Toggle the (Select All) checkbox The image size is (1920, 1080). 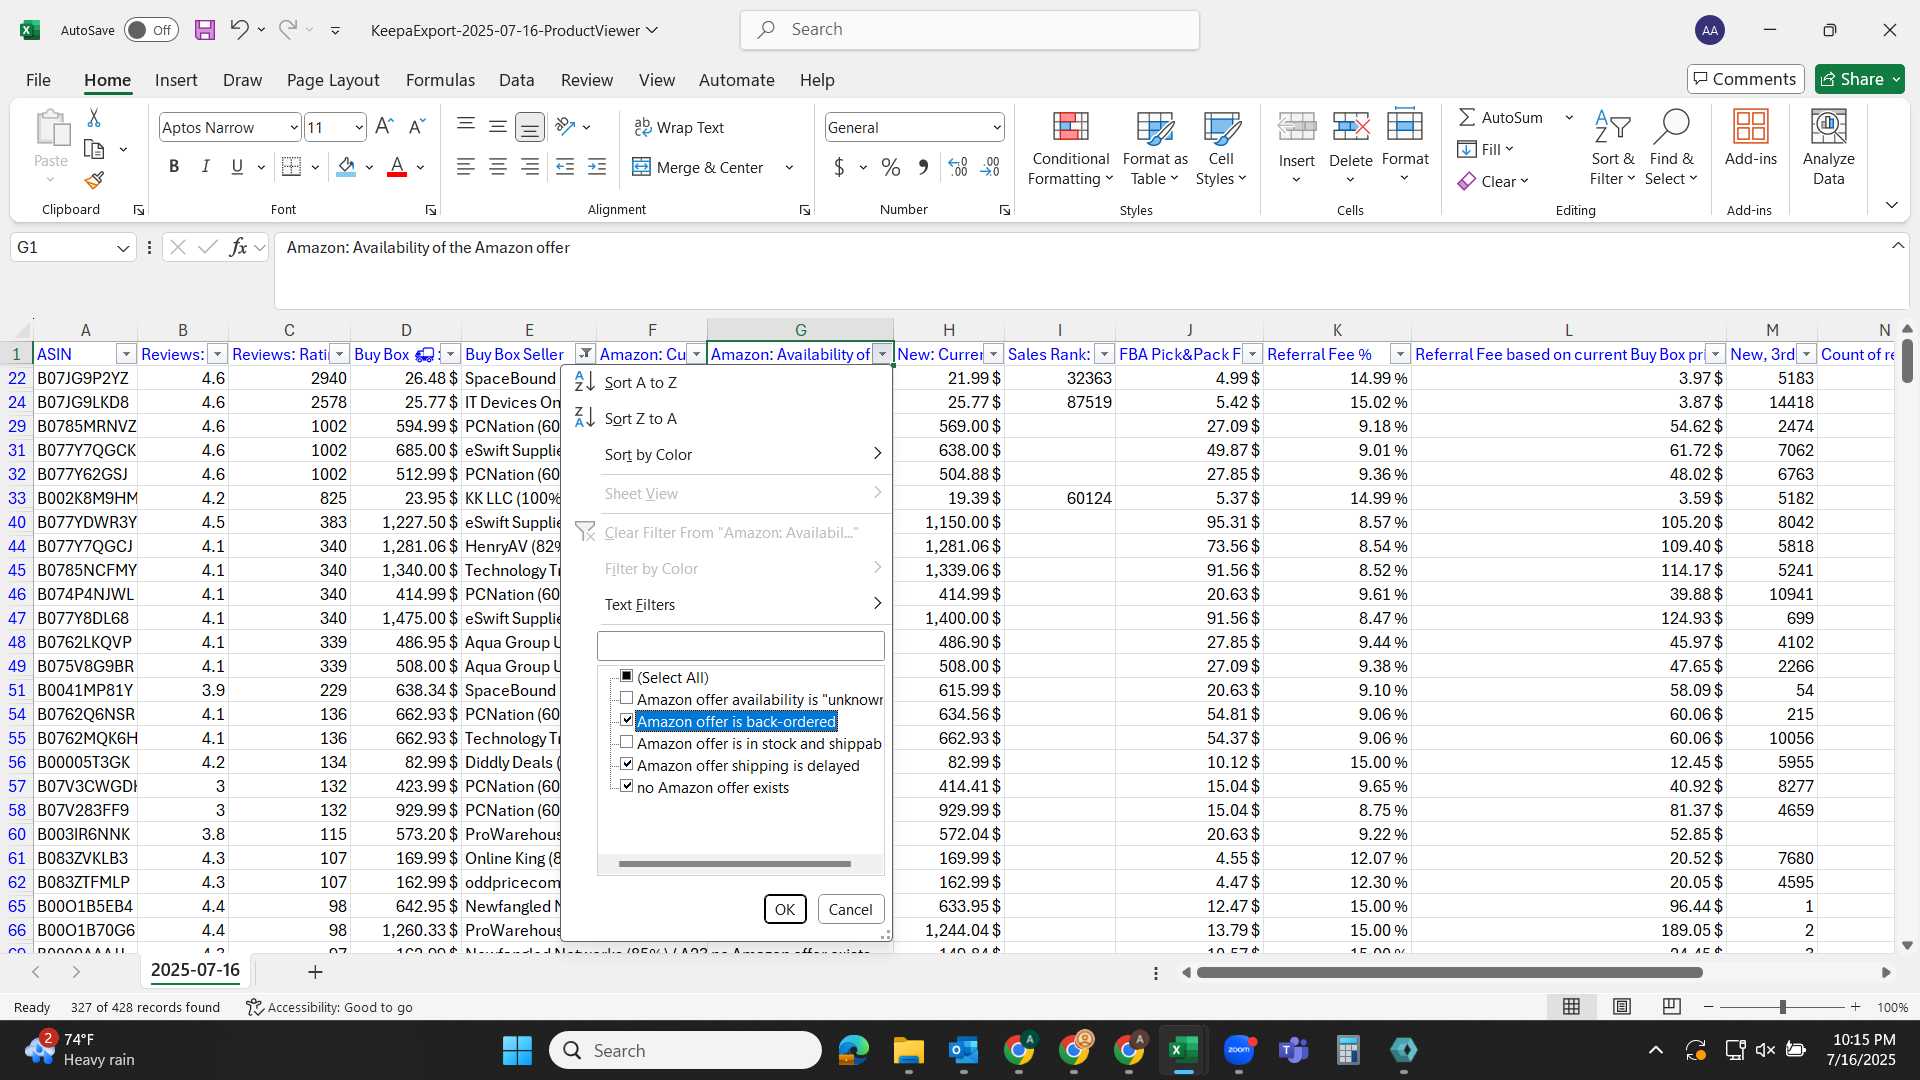coord(627,677)
